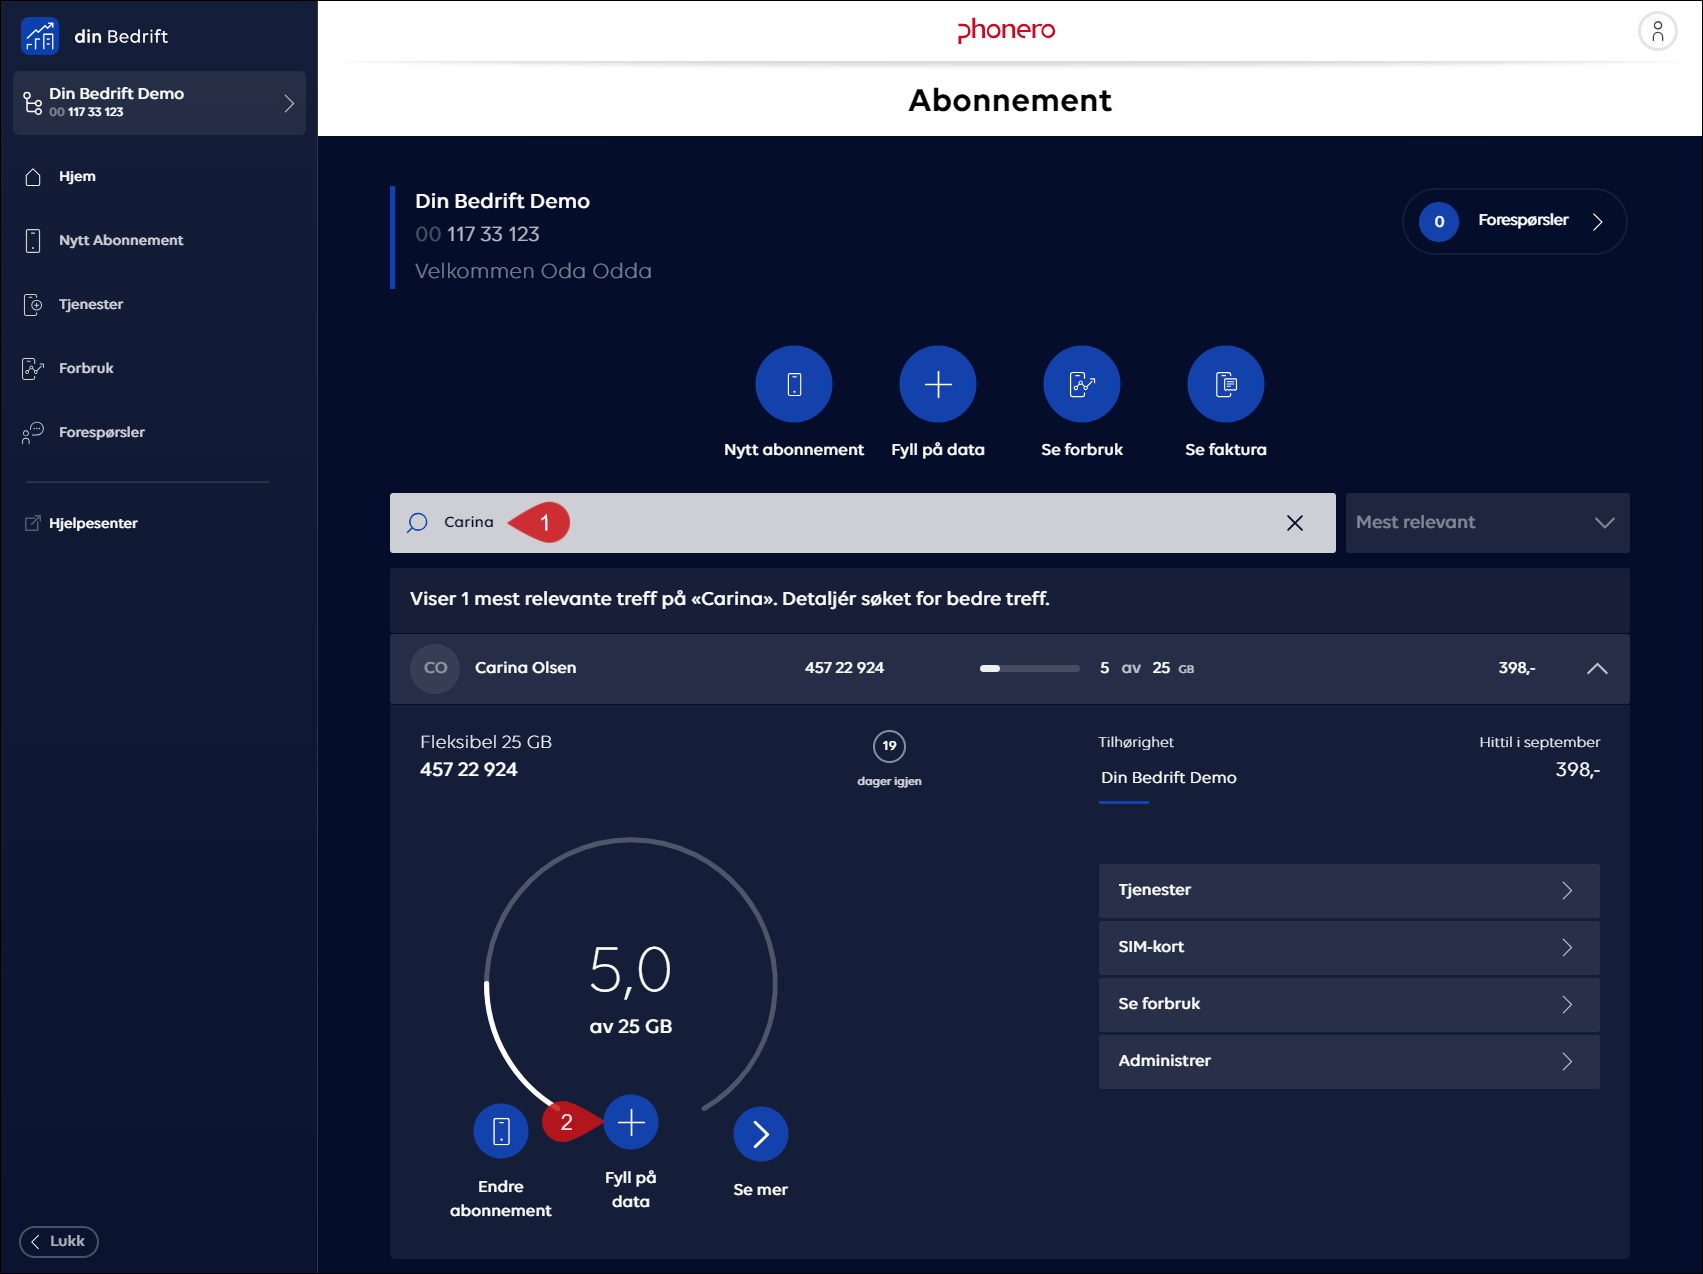1703x1274 pixels.
Task: Expand the Din Bedrift Demo account selector
Action: point(159,103)
